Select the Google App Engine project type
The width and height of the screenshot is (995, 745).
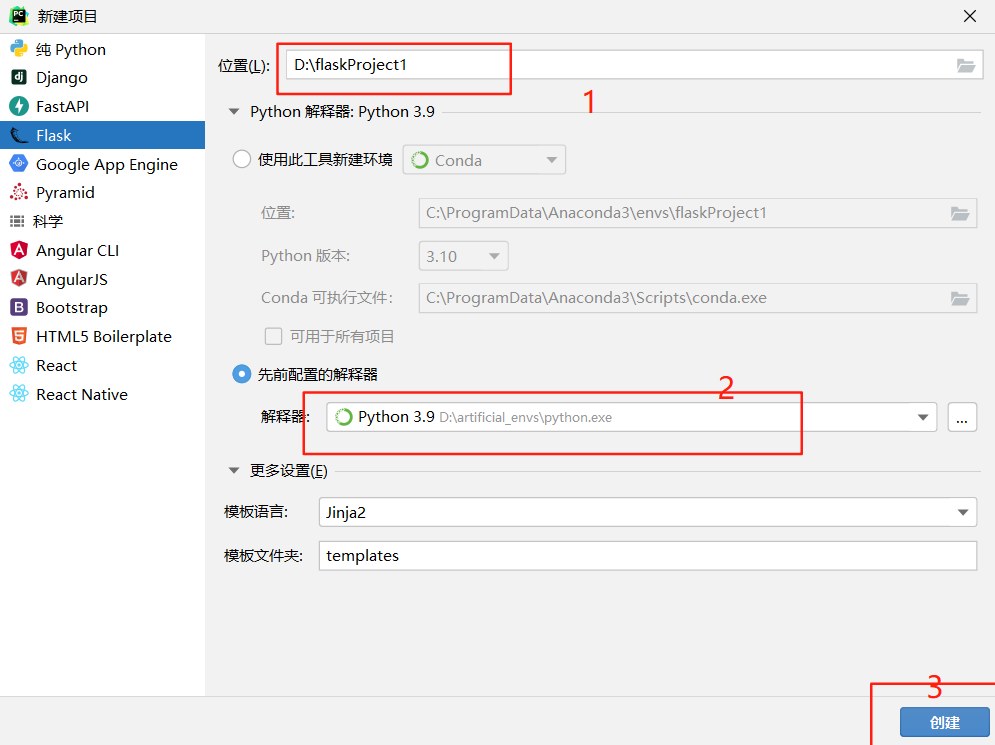[x=102, y=164]
